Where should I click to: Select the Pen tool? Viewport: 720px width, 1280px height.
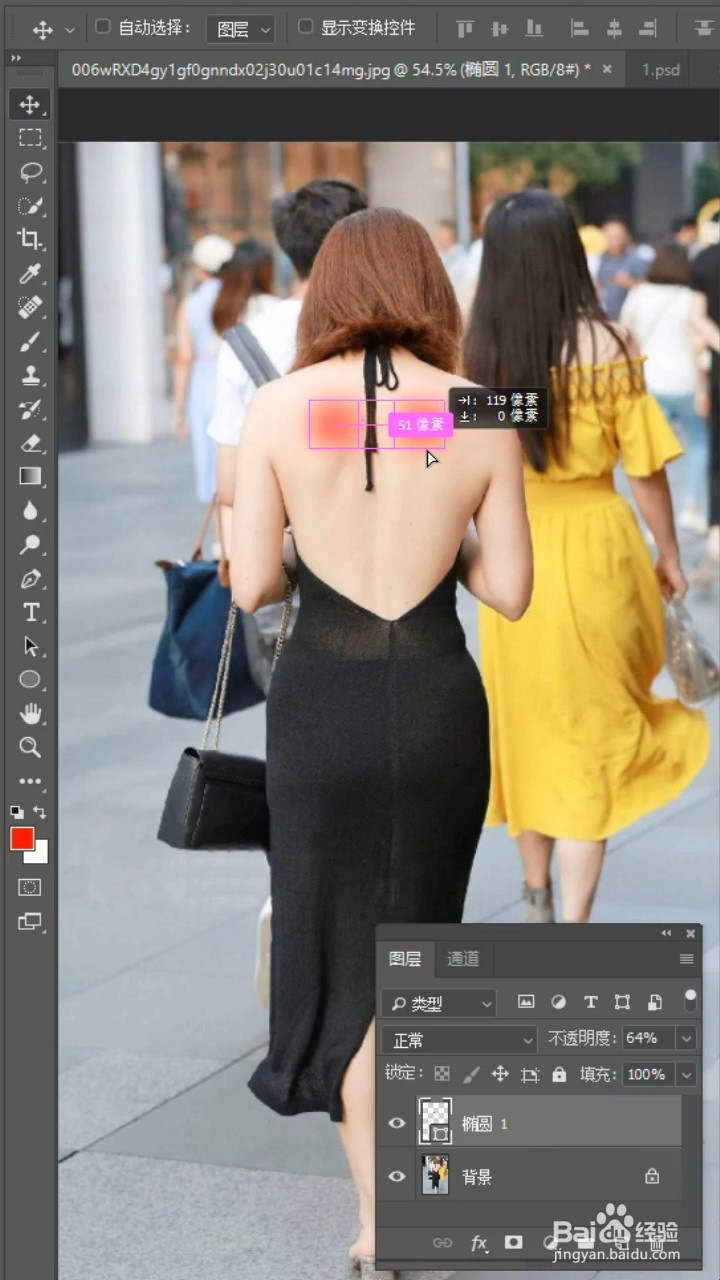click(30, 579)
